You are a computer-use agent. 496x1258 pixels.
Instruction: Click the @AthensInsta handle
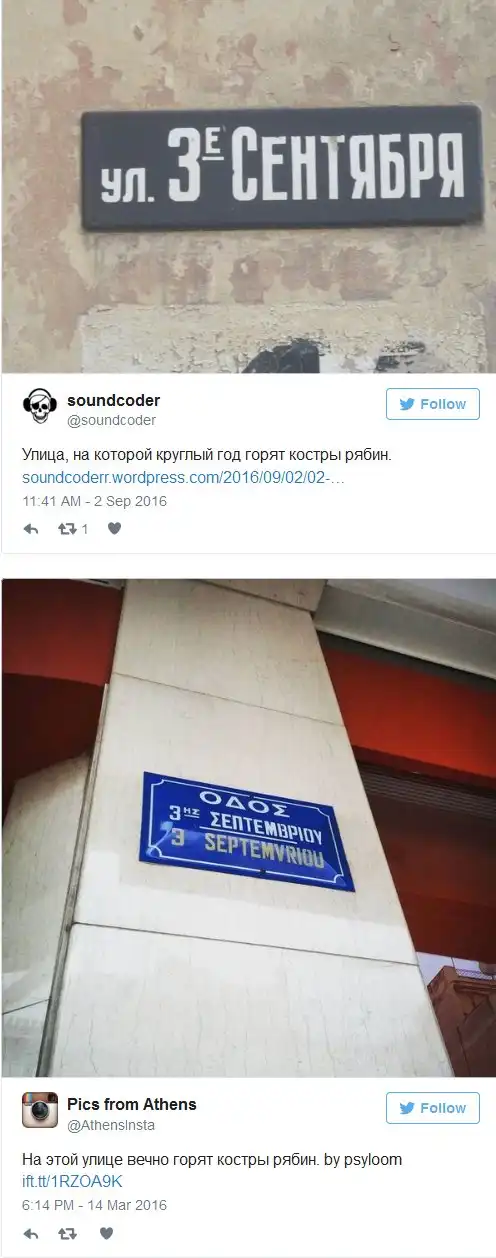[x=111, y=1125]
